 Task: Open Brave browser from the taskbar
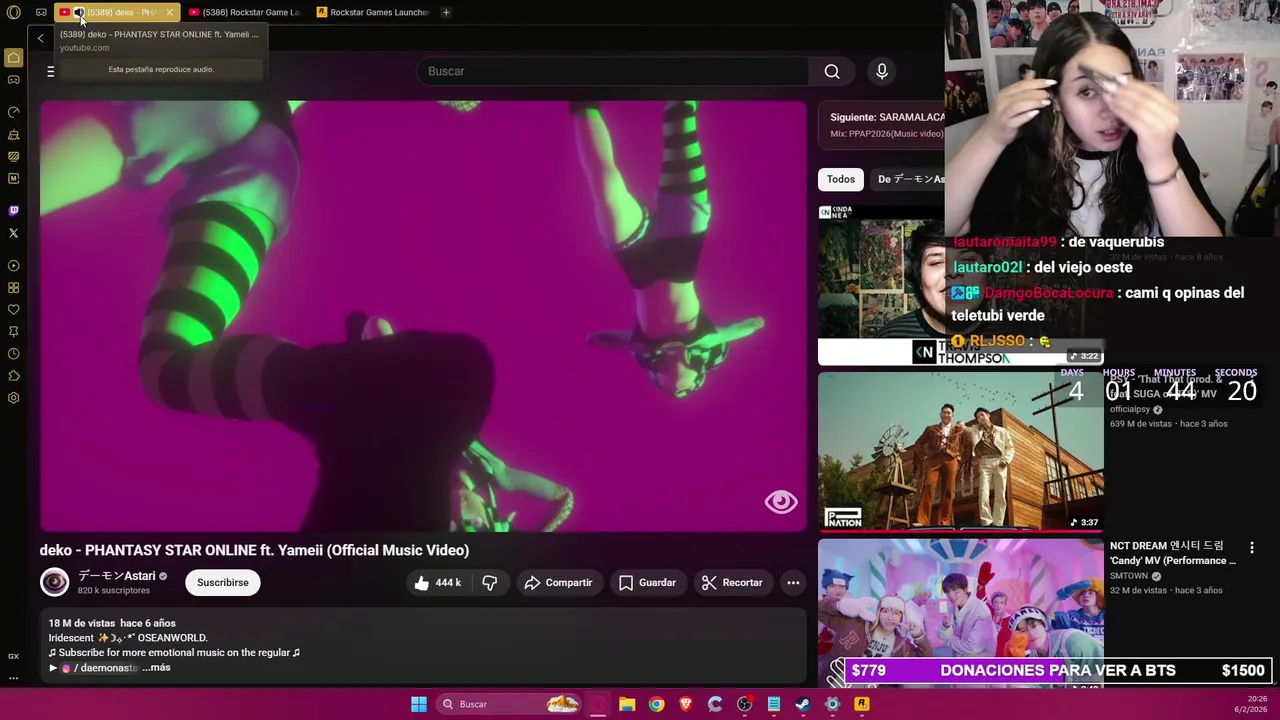tap(686, 704)
